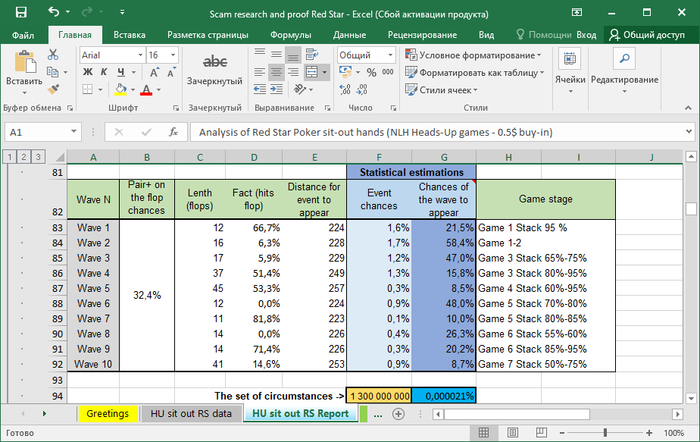Cut selection with the scissors icon
The width and height of the screenshot is (700, 442).
(53, 54)
